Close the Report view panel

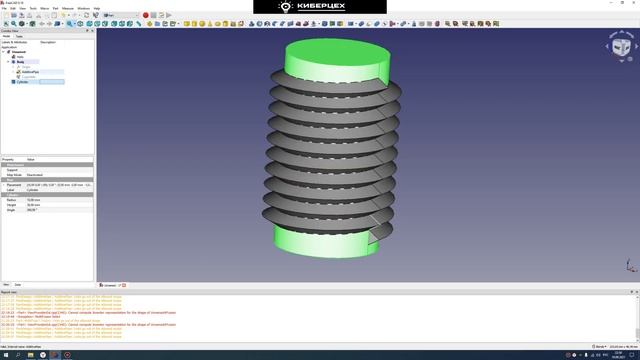637,292
